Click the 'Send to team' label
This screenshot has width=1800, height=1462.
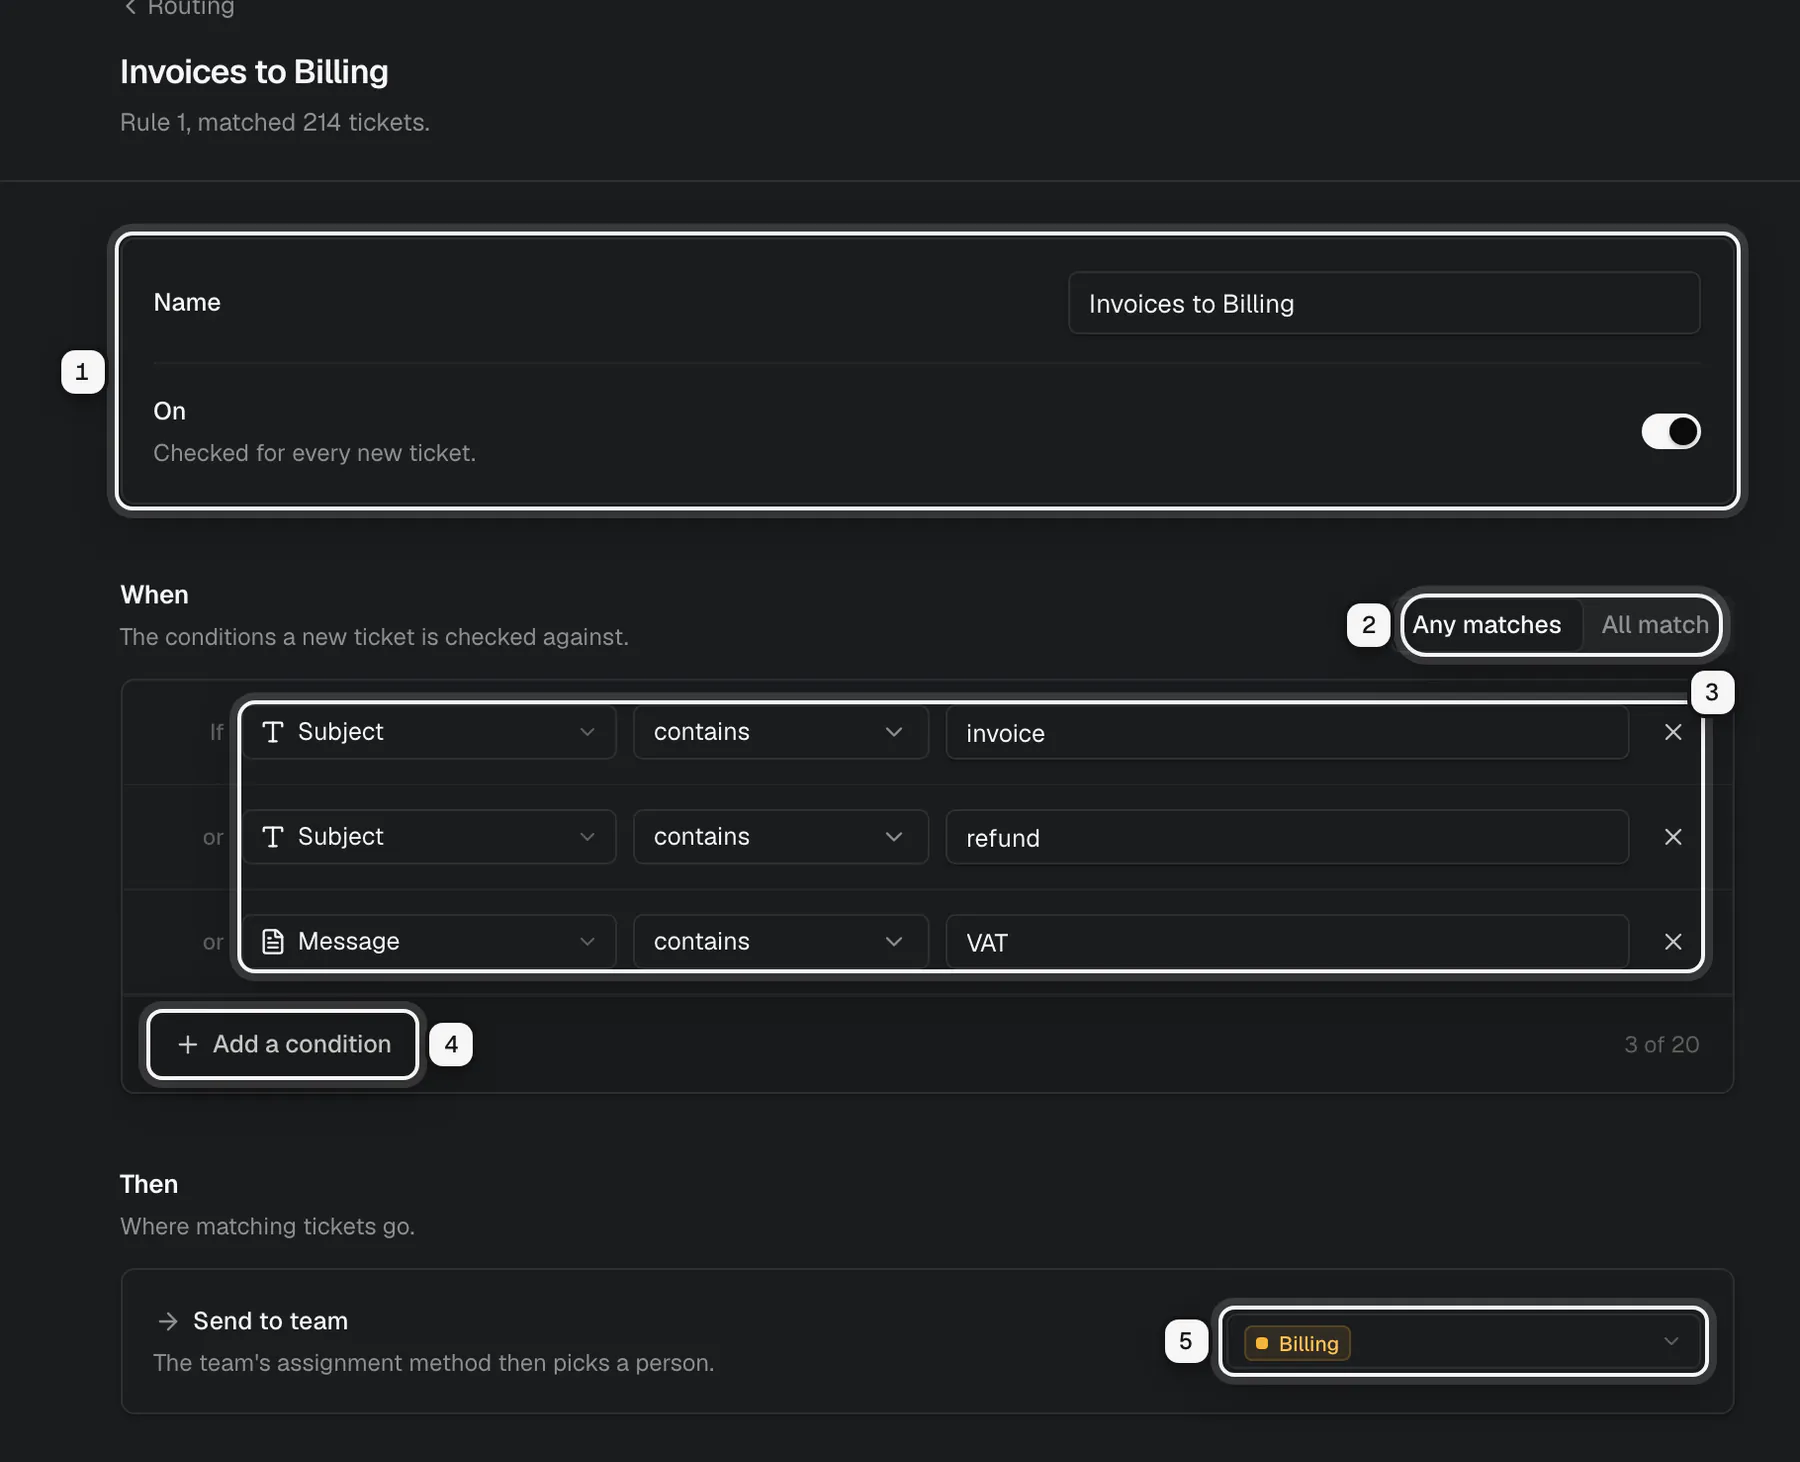click(270, 1321)
